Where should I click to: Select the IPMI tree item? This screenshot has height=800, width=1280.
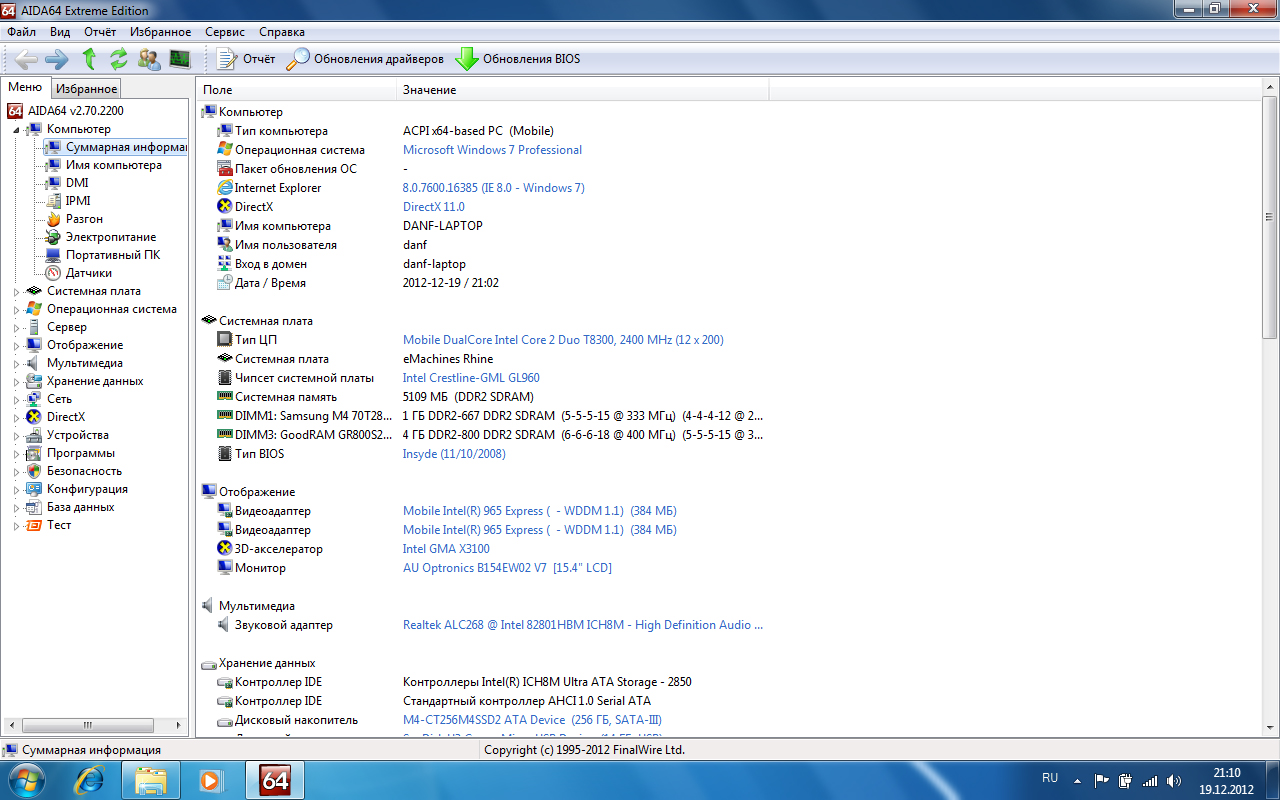click(78, 201)
